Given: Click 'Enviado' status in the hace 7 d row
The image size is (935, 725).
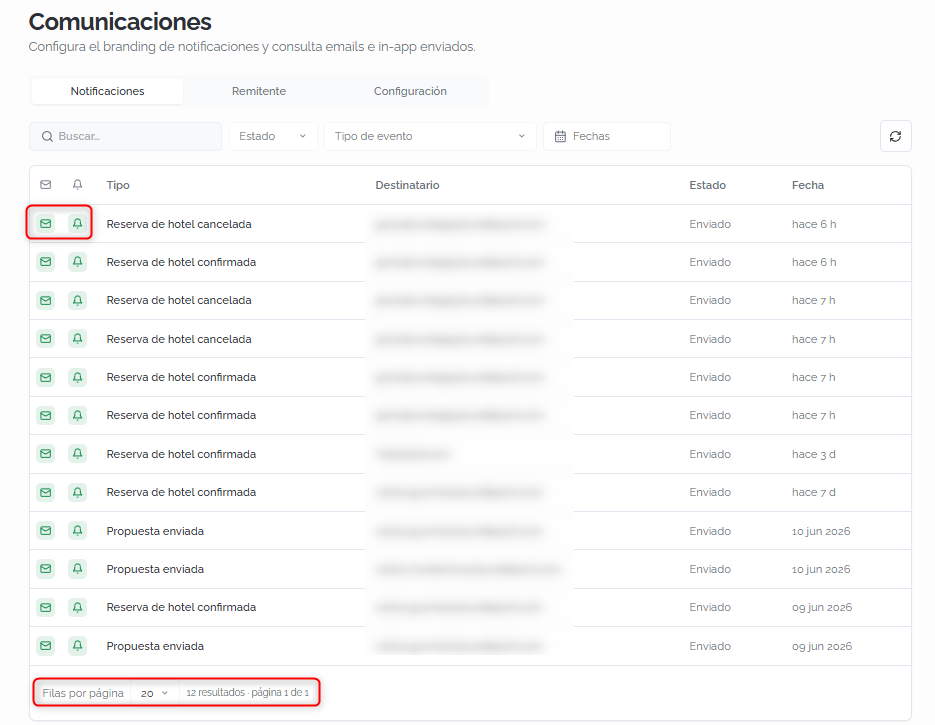Looking at the screenshot, I should pyautogui.click(x=710, y=492).
